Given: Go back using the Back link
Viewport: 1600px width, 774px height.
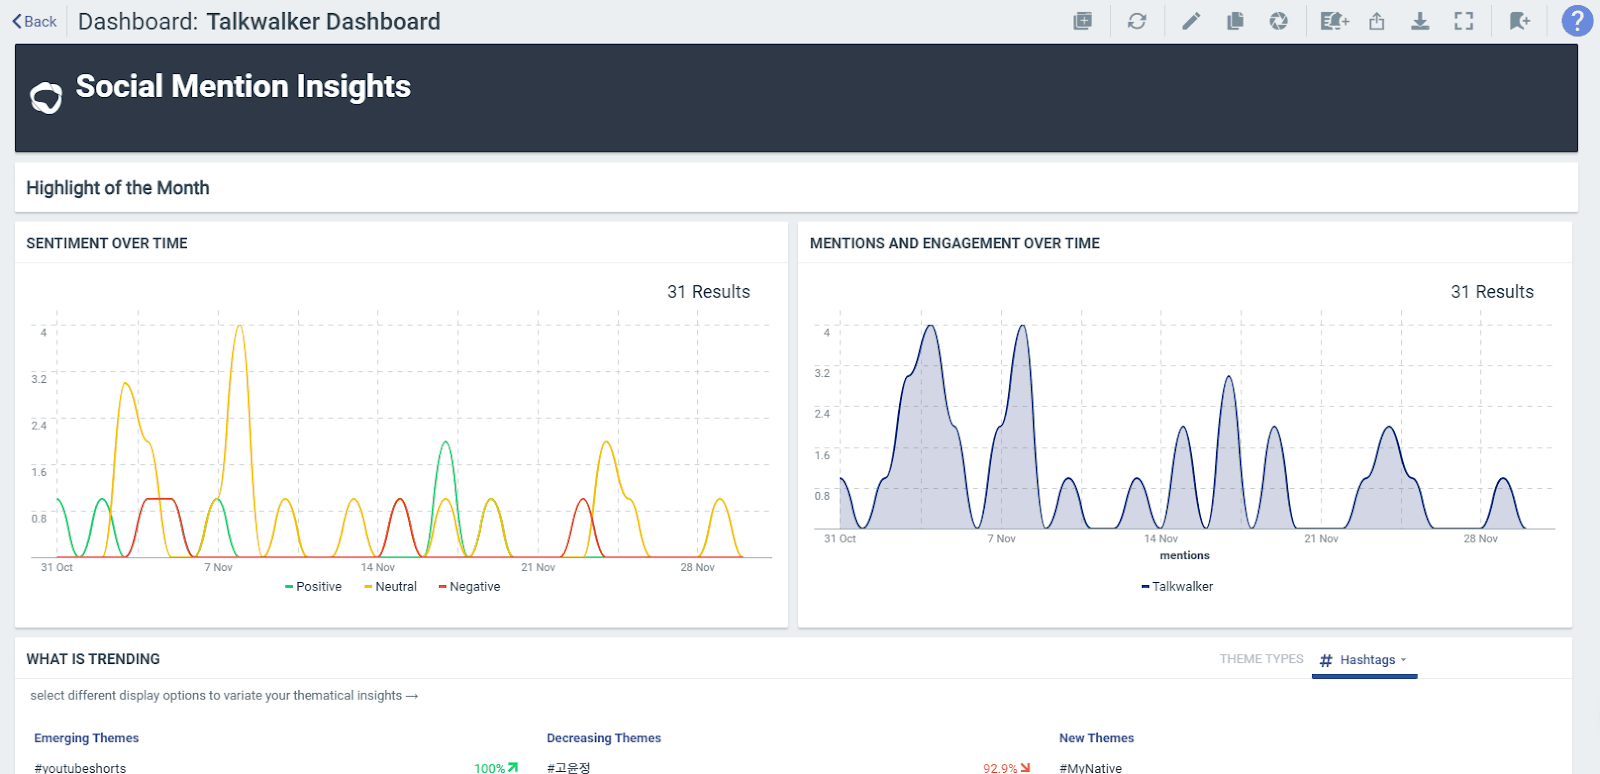Looking at the screenshot, I should (x=35, y=21).
